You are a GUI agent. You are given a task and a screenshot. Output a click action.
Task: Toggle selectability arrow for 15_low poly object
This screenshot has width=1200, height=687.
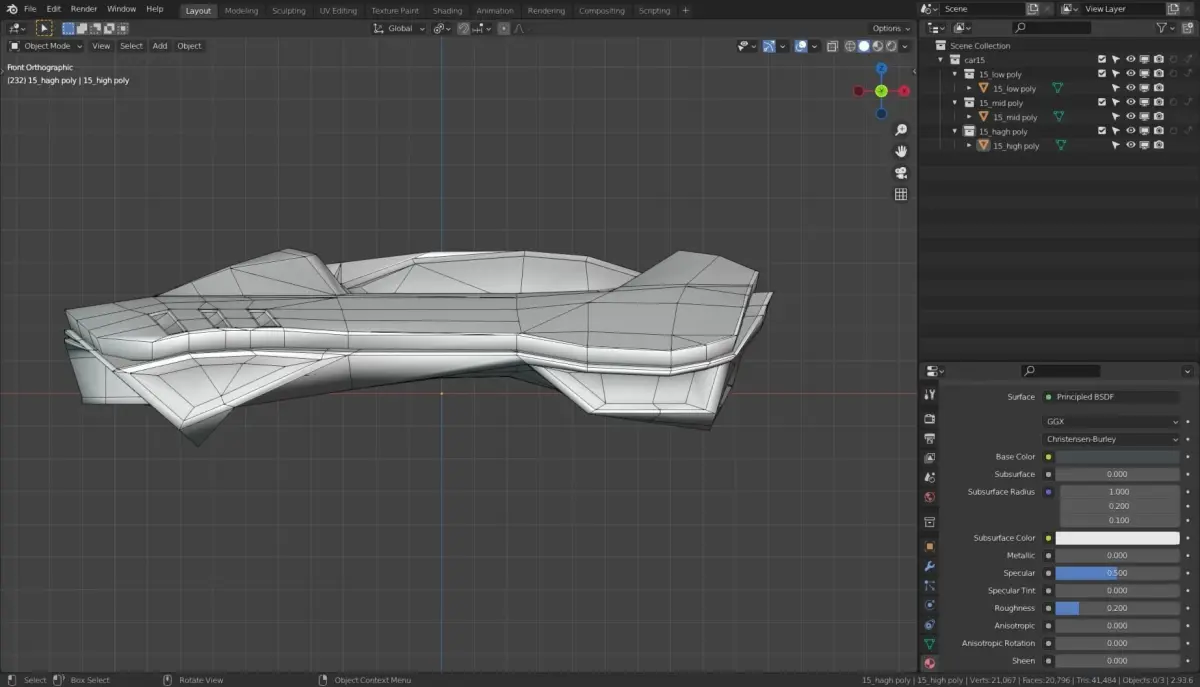tap(1116, 88)
